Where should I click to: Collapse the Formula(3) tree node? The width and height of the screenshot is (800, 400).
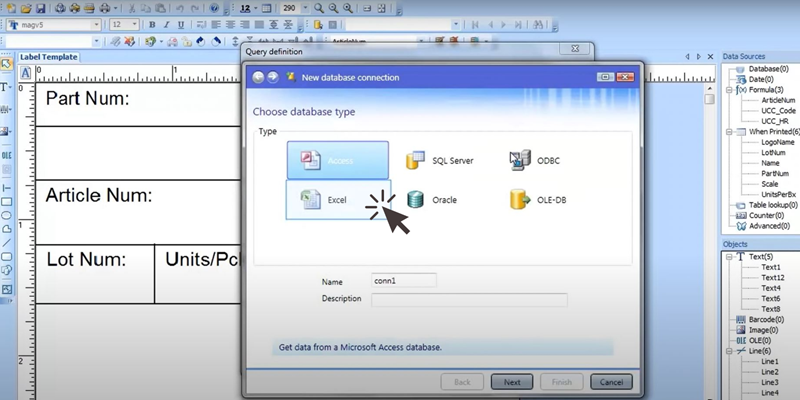coord(729,90)
